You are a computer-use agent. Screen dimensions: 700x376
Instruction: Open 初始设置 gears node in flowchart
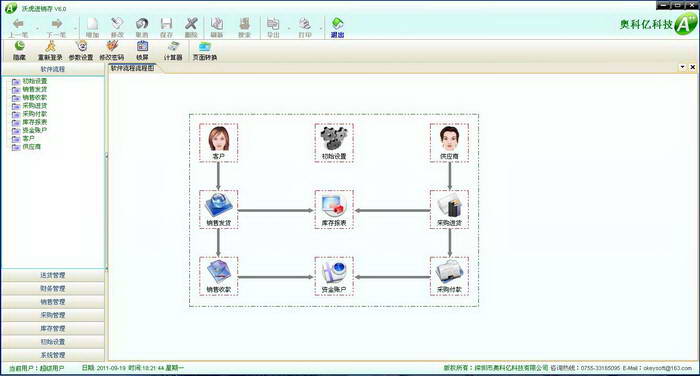(x=334, y=143)
